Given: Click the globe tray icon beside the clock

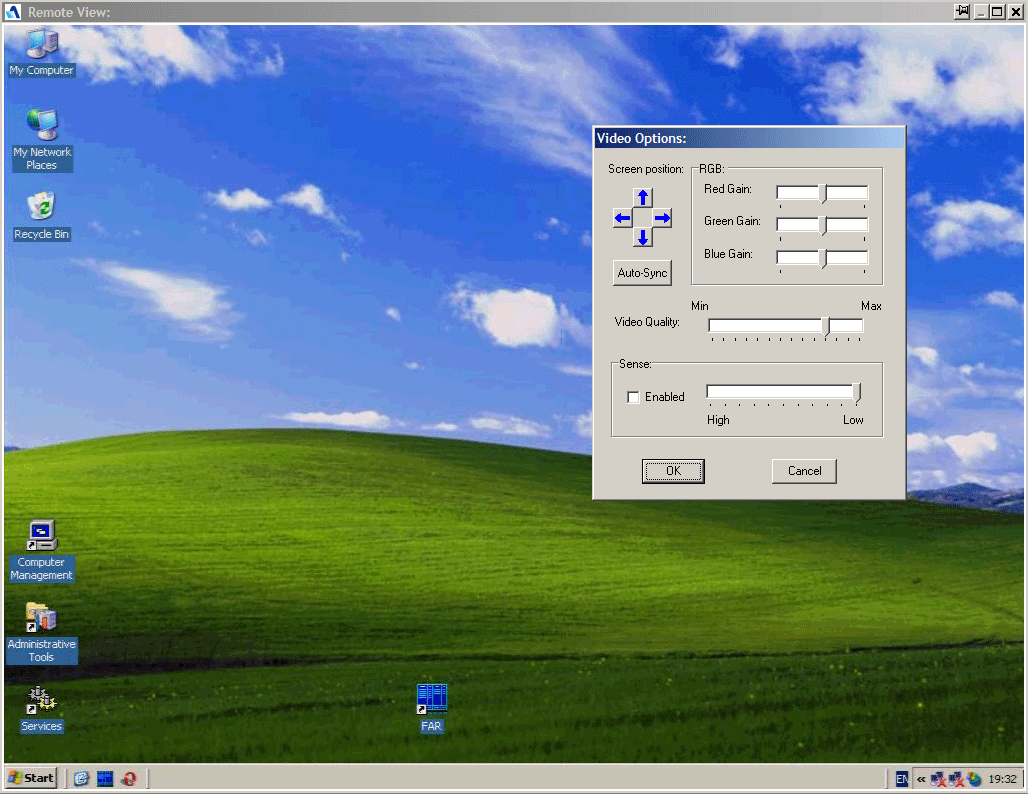Looking at the screenshot, I should click(974, 779).
